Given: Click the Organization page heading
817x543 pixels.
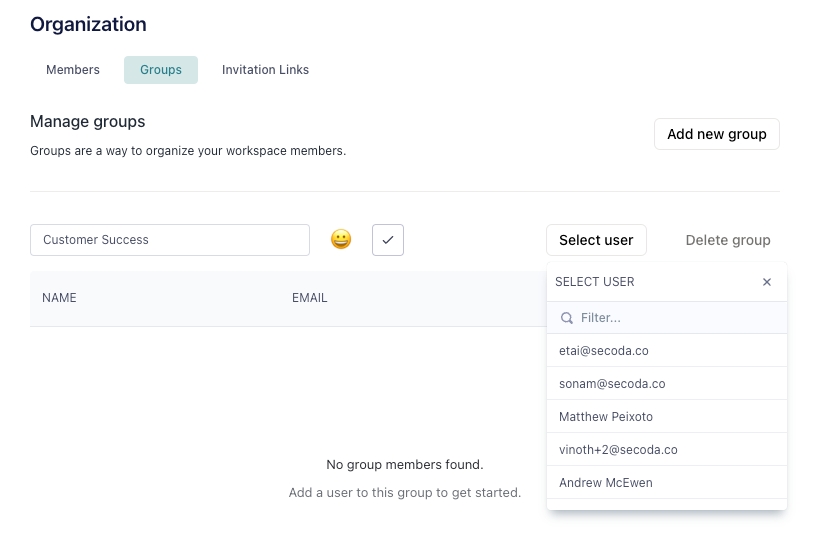Looking at the screenshot, I should [88, 25].
